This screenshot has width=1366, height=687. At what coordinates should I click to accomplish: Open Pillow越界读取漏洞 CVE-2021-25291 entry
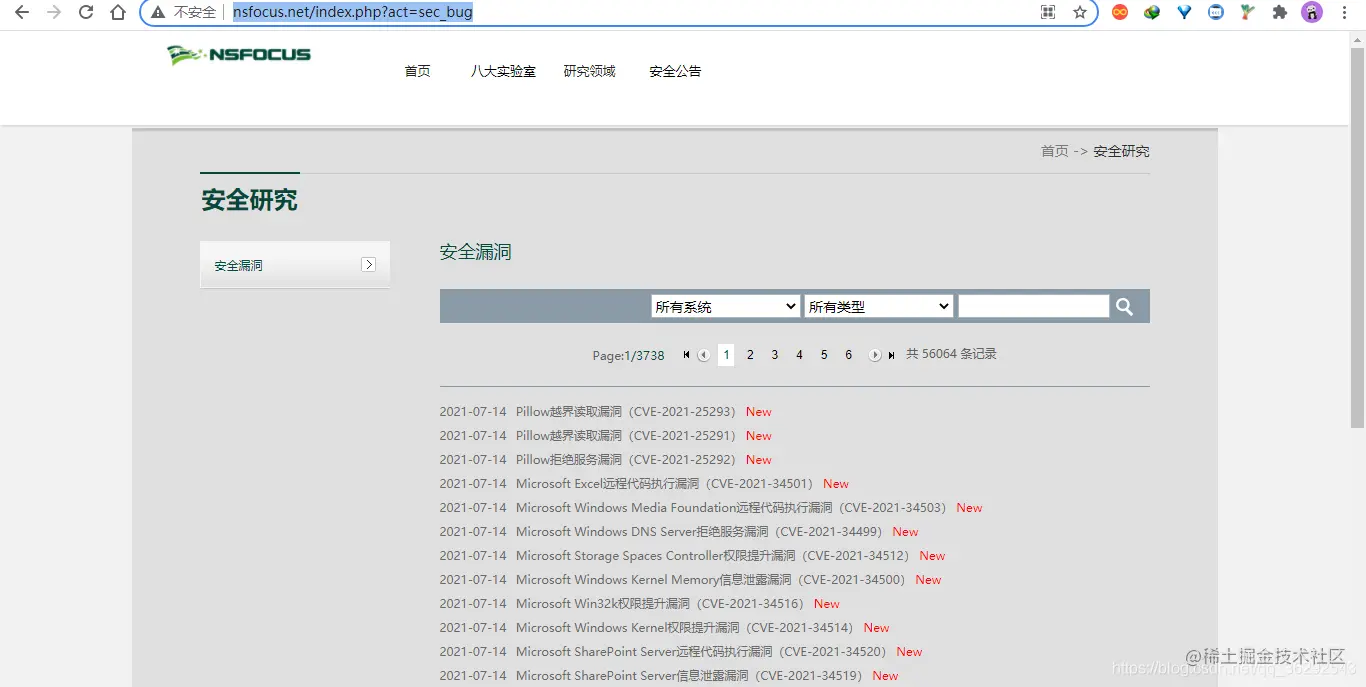coord(629,436)
